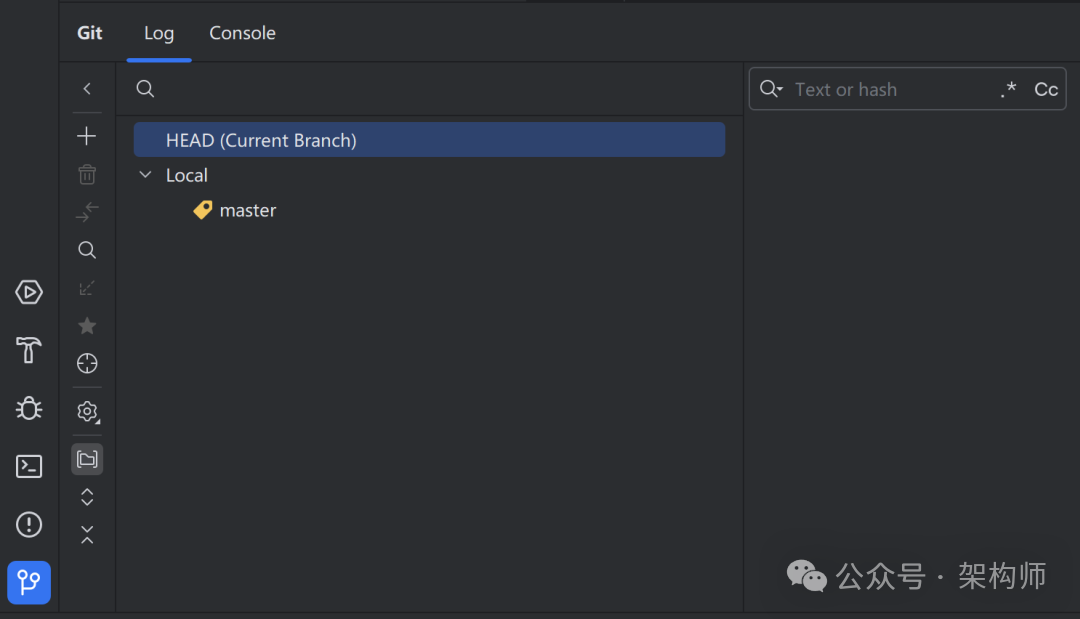This screenshot has height=619, width=1080.
Task: Collapse the Local branches node
Action: [146, 175]
